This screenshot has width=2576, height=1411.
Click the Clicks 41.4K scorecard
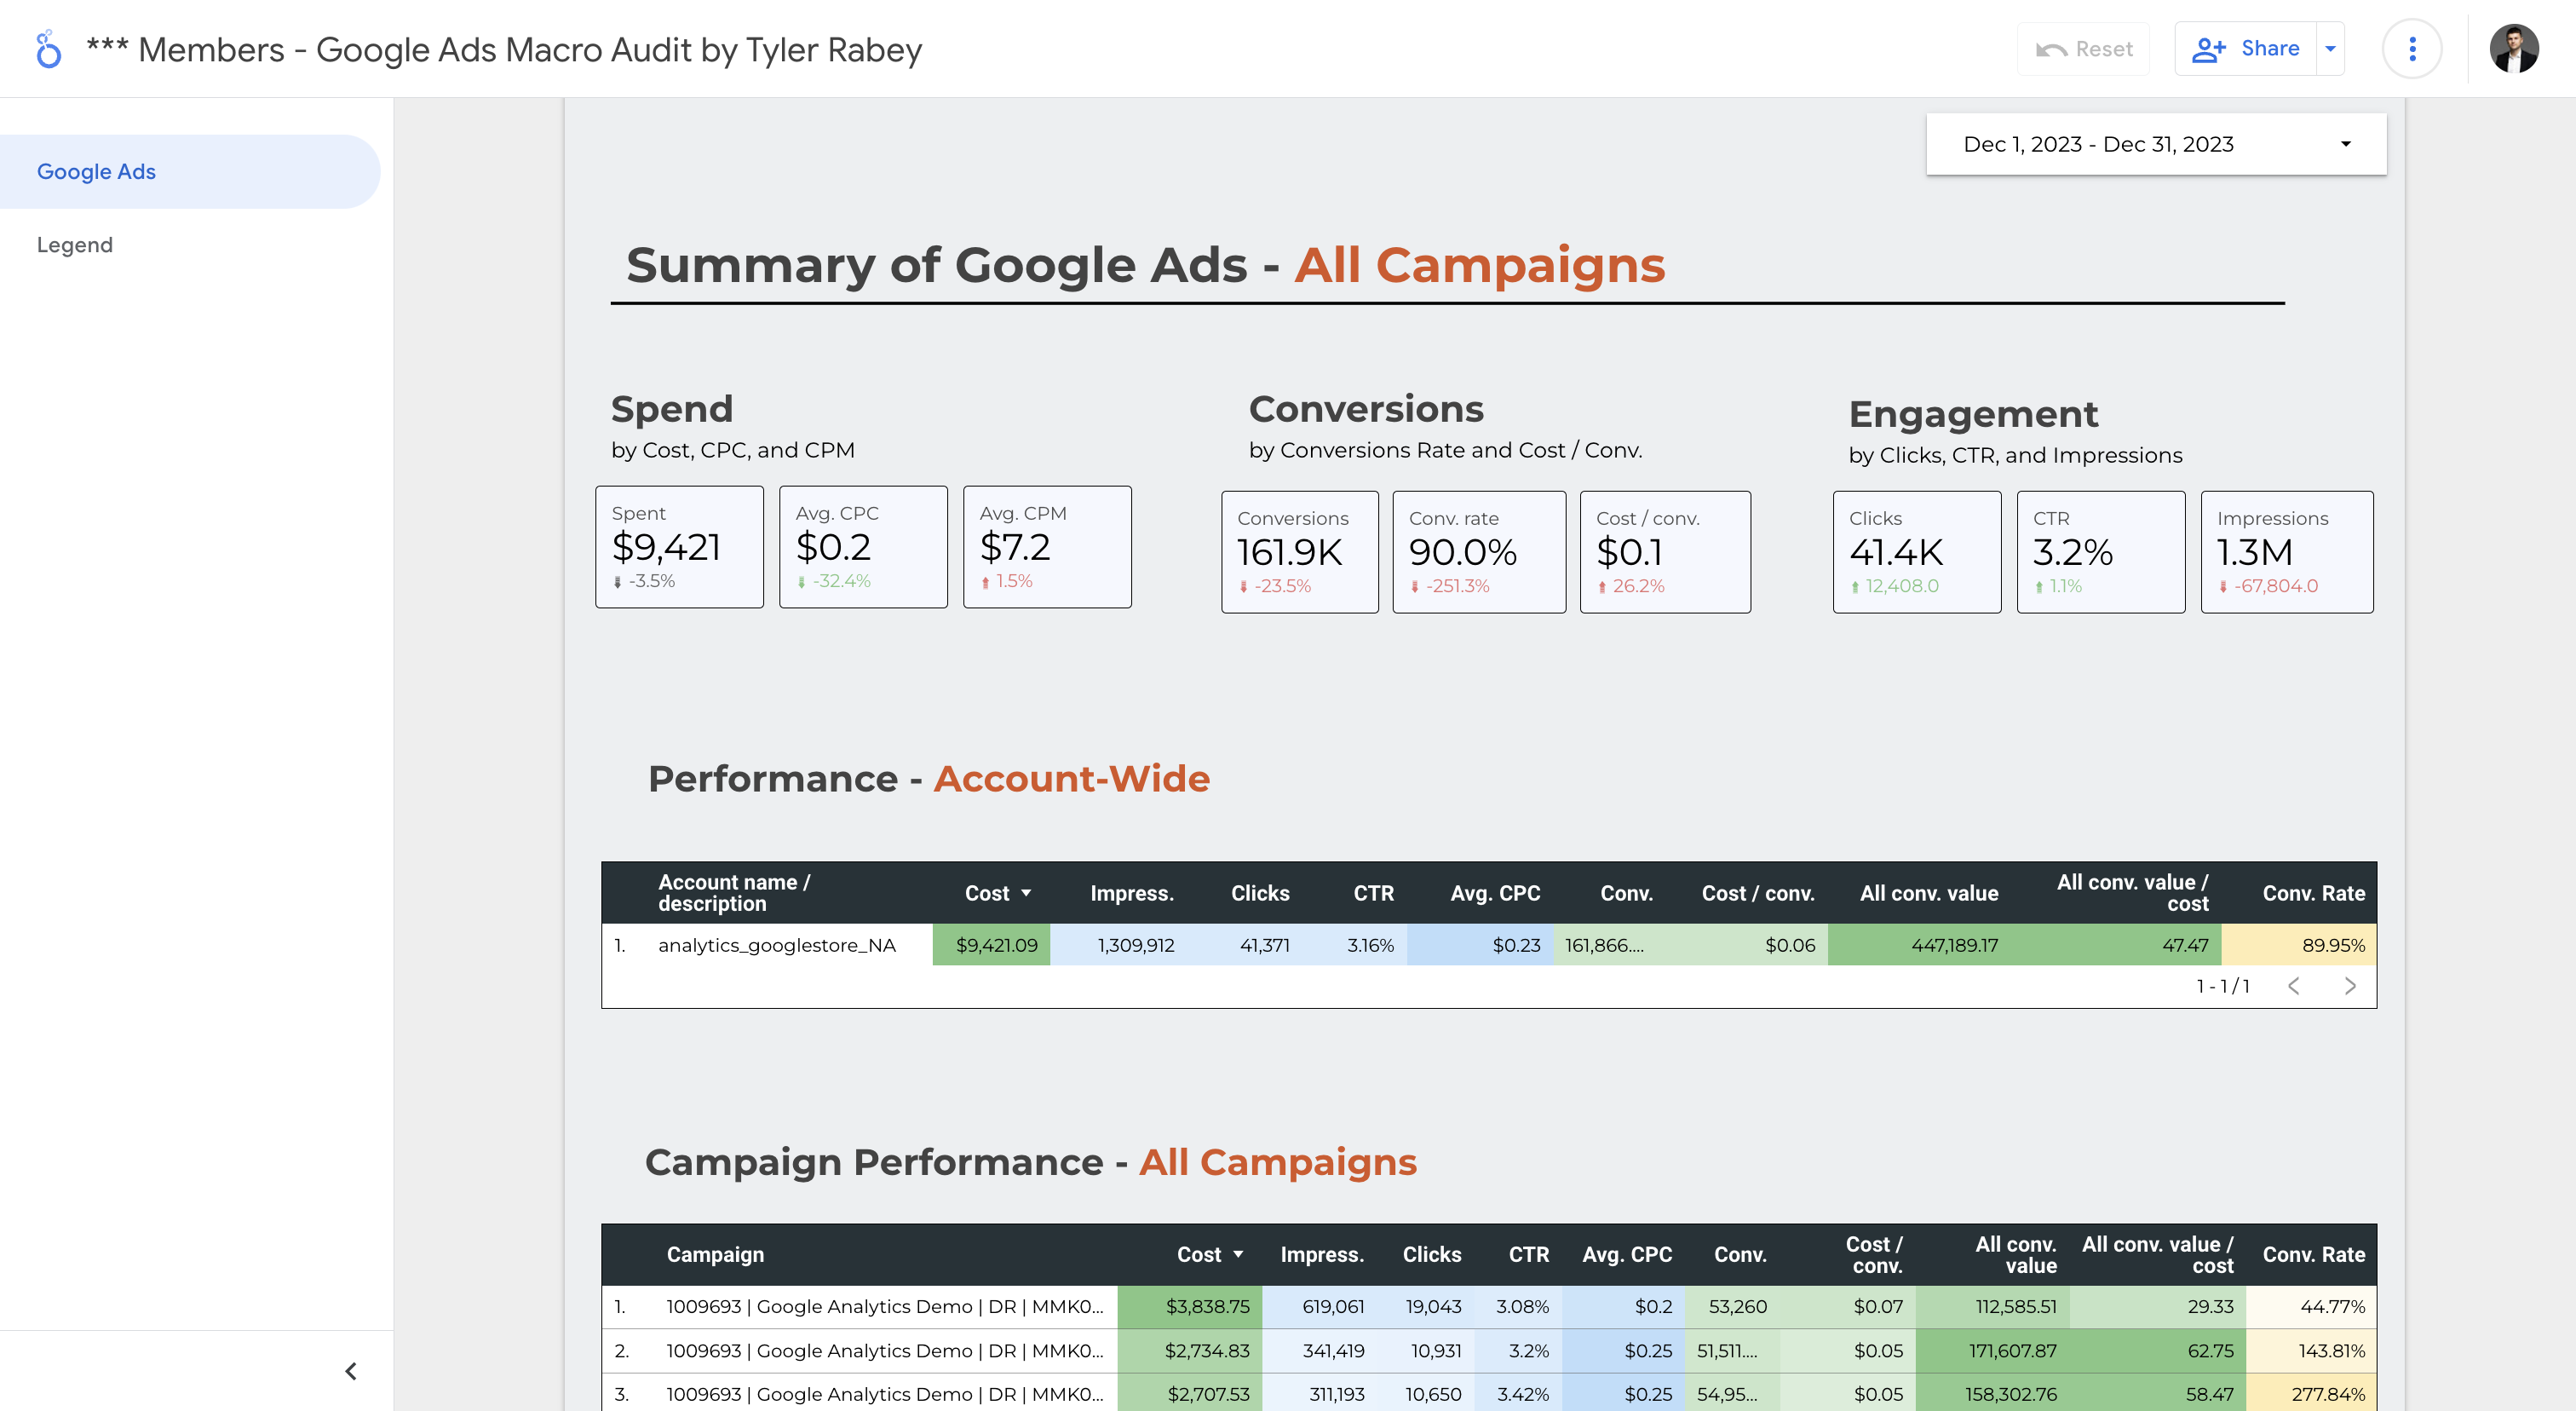pyautogui.click(x=1918, y=552)
